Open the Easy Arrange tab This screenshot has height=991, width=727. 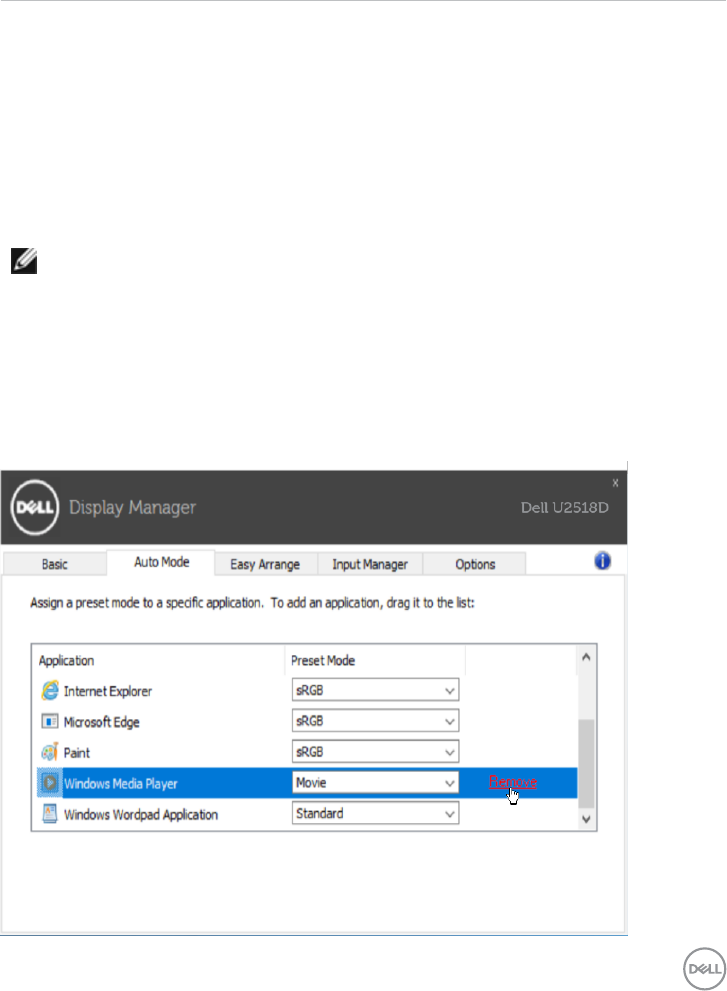(x=266, y=564)
